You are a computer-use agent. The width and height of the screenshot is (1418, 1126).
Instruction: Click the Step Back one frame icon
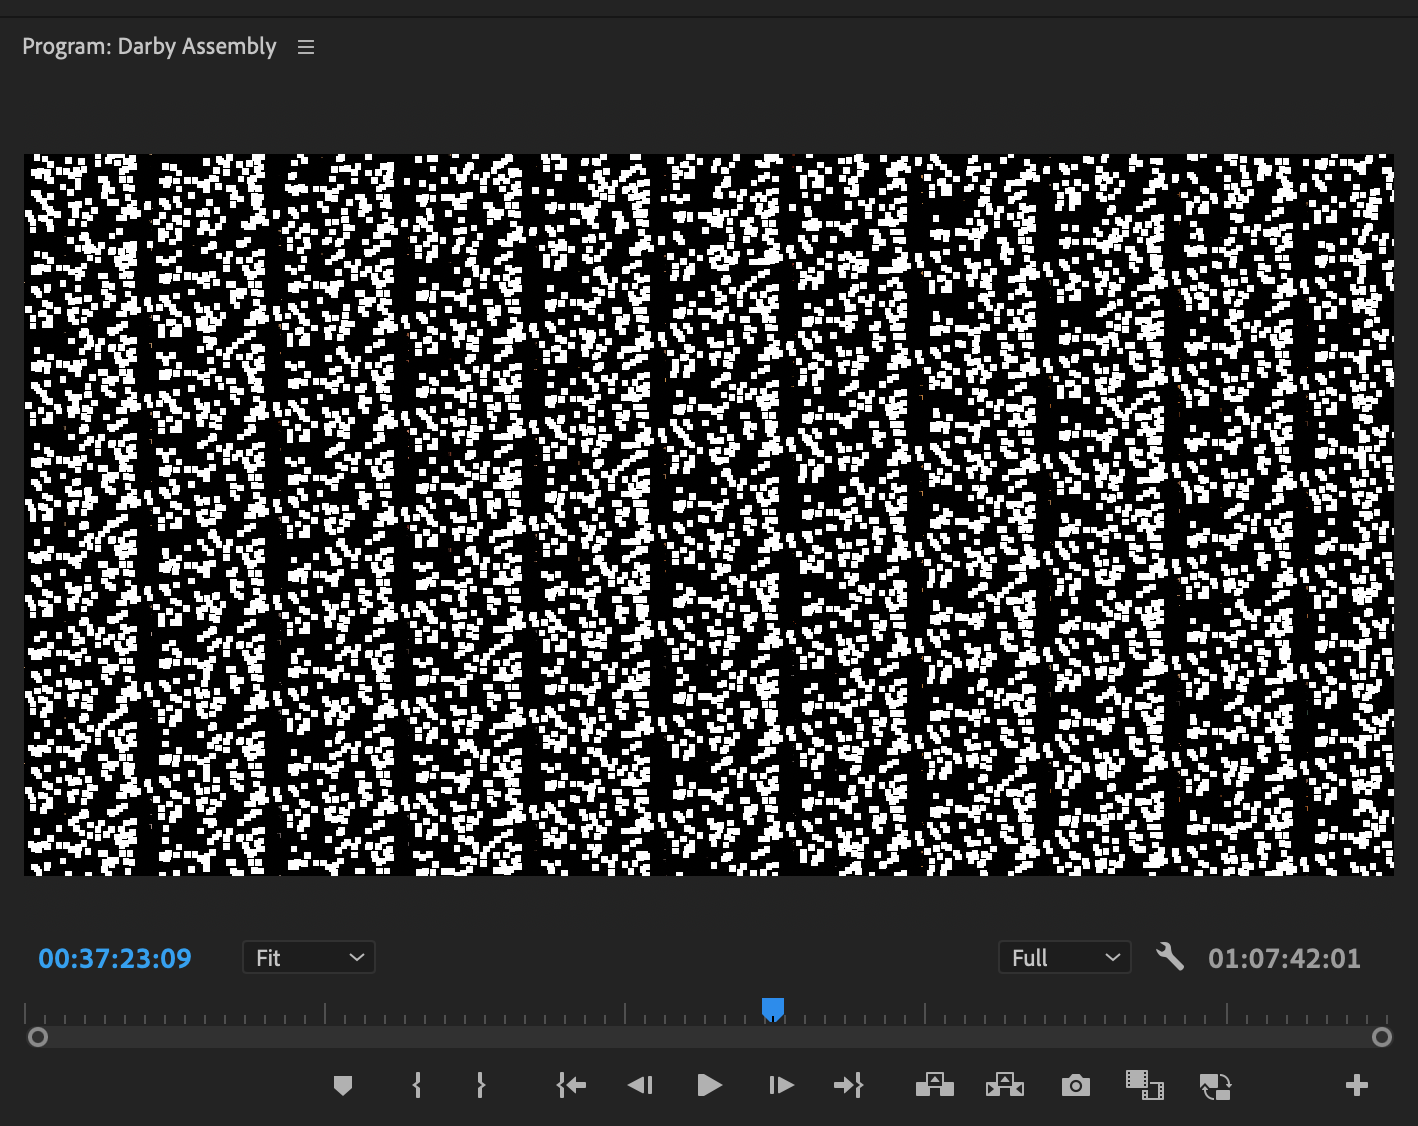point(641,1085)
